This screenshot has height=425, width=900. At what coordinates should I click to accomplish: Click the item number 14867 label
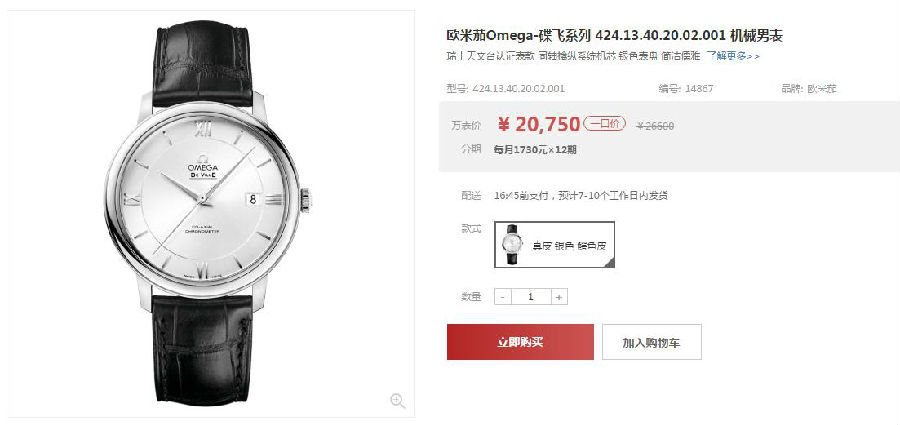(x=686, y=89)
